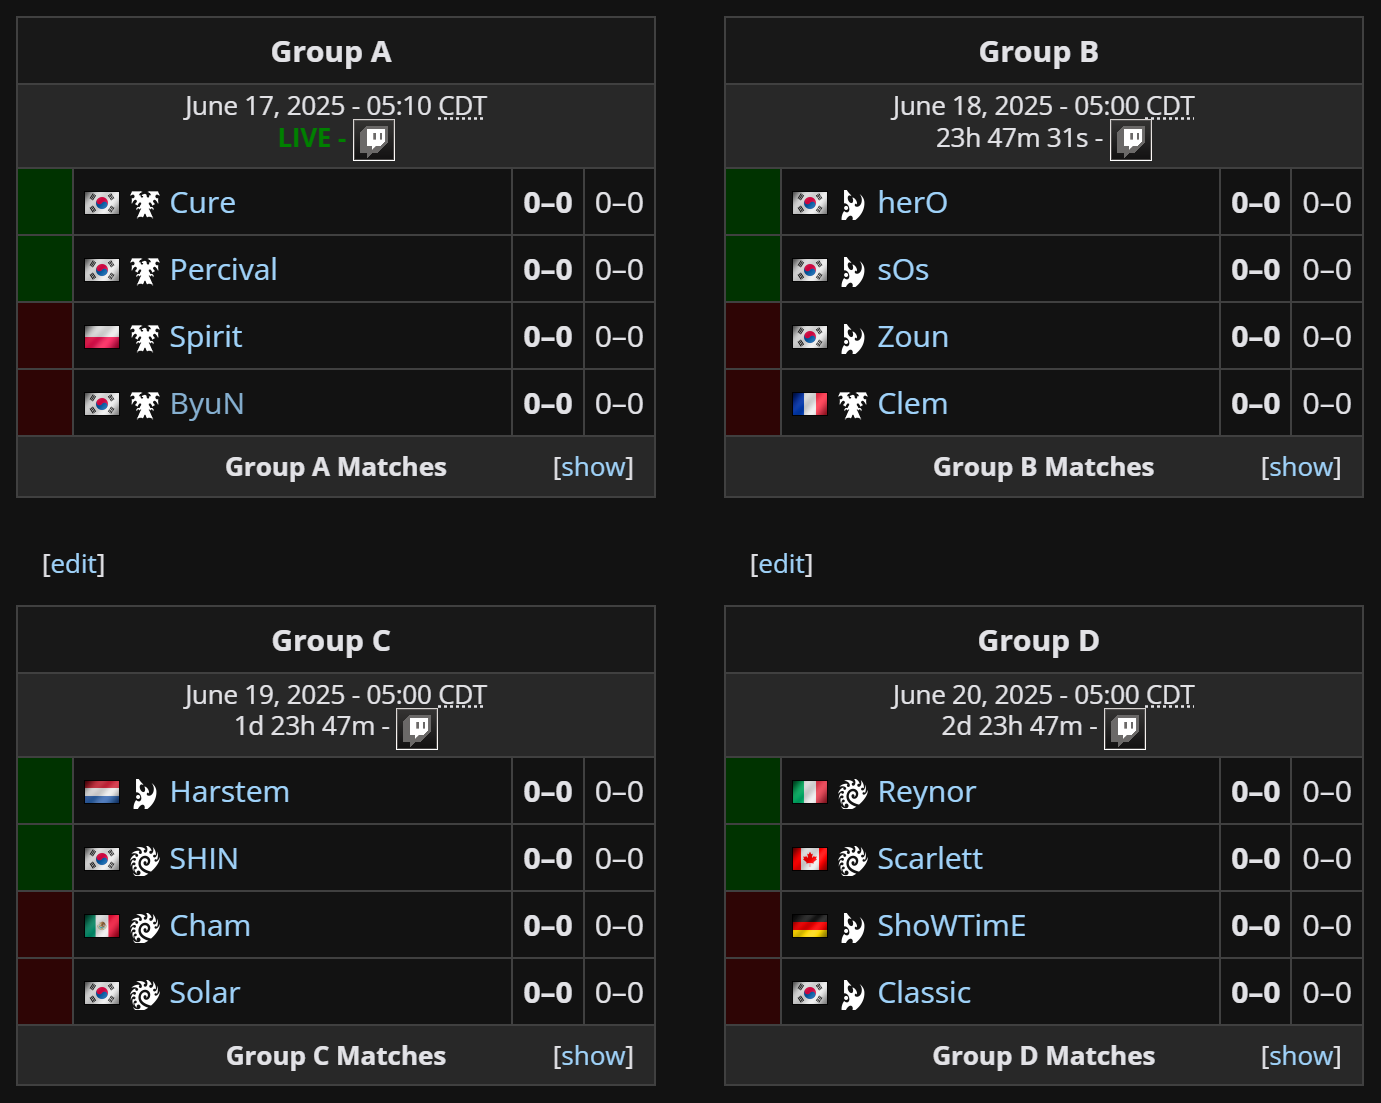Click the Terran race icon beside Cure

(145, 204)
